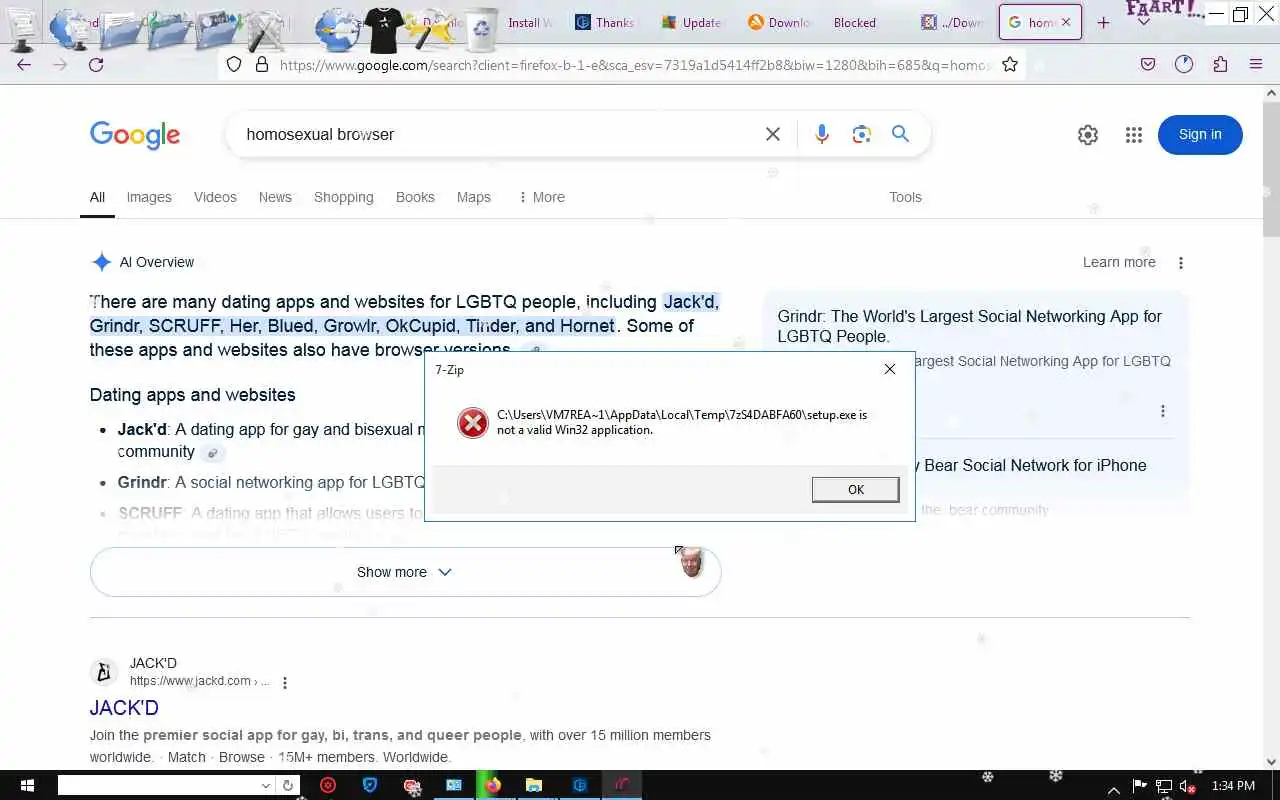The image size is (1280, 800).
Task: Open Google quick settings gear
Action: 1088,135
